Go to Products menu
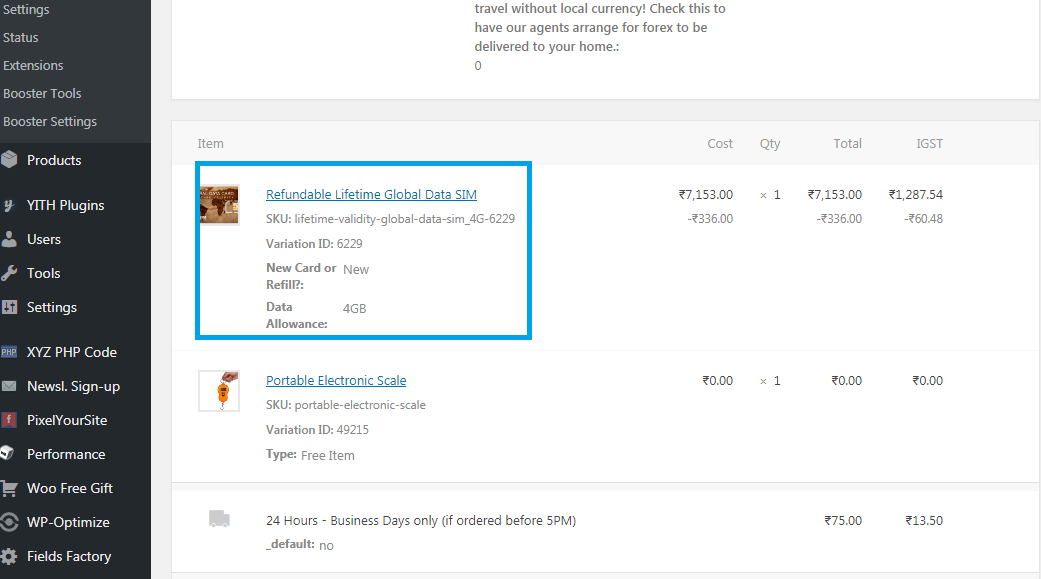Image resolution: width=1041 pixels, height=579 pixels. coord(54,160)
